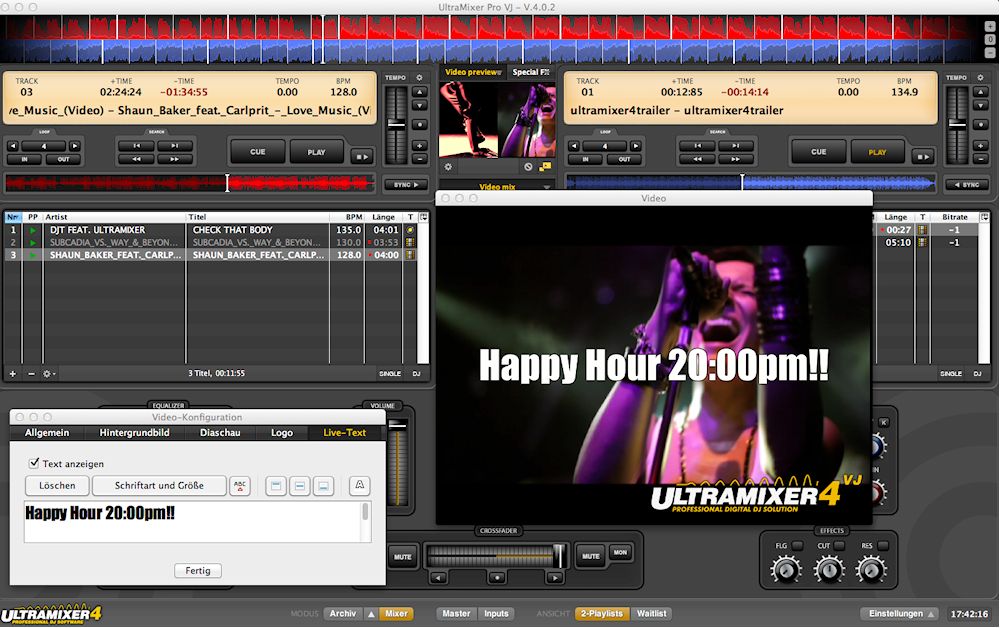The image size is (1000, 628).
Task: Open video preview settings gear
Action: [448, 167]
